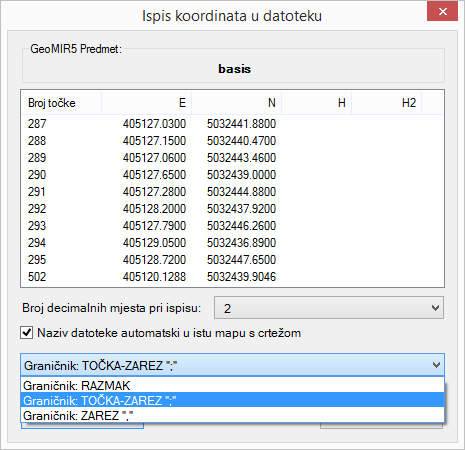Click the selected Graničnik: TOČKA-ZAREZ combo box

pyautogui.click(x=232, y=365)
